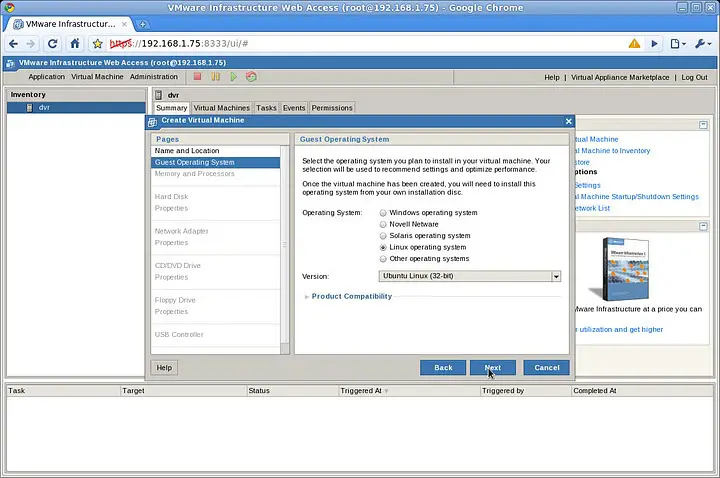Open the Machine Startup/Shutdown Settings link
This screenshot has width=720, height=478.
(x=637, y=197)
